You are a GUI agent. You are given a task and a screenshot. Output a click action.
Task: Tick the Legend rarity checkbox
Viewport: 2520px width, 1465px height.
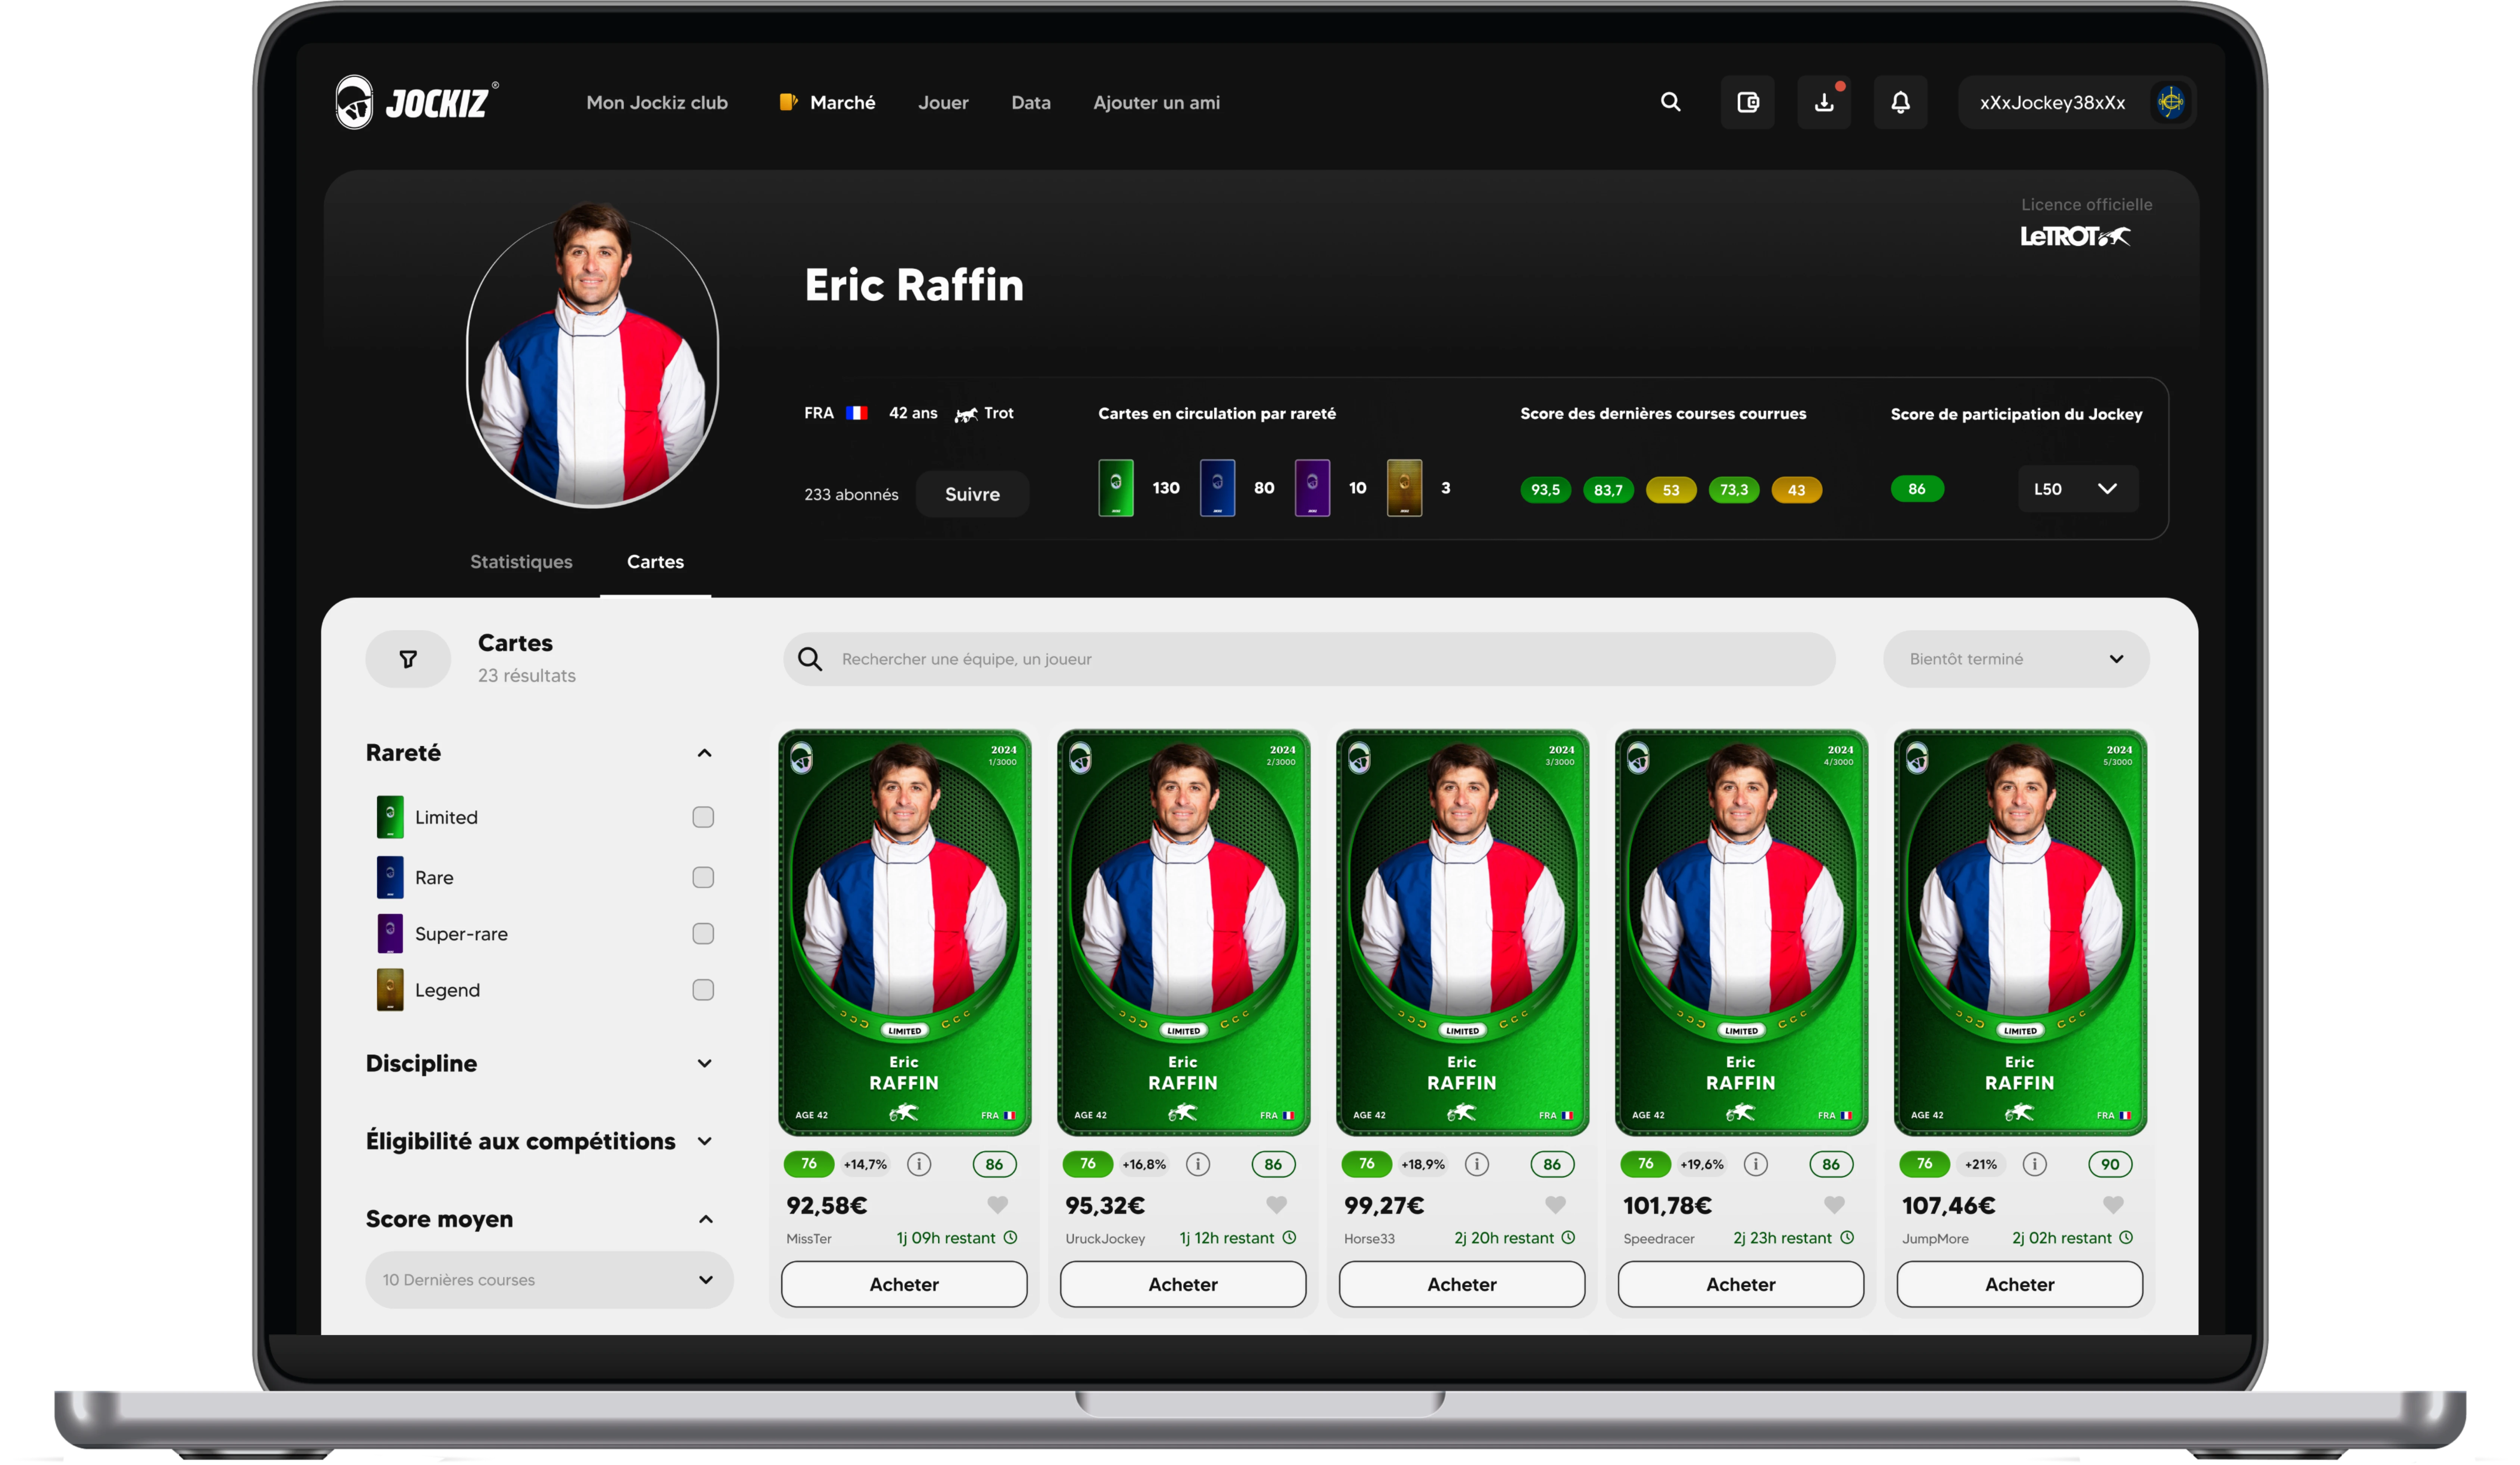click(x=703, y=990)
